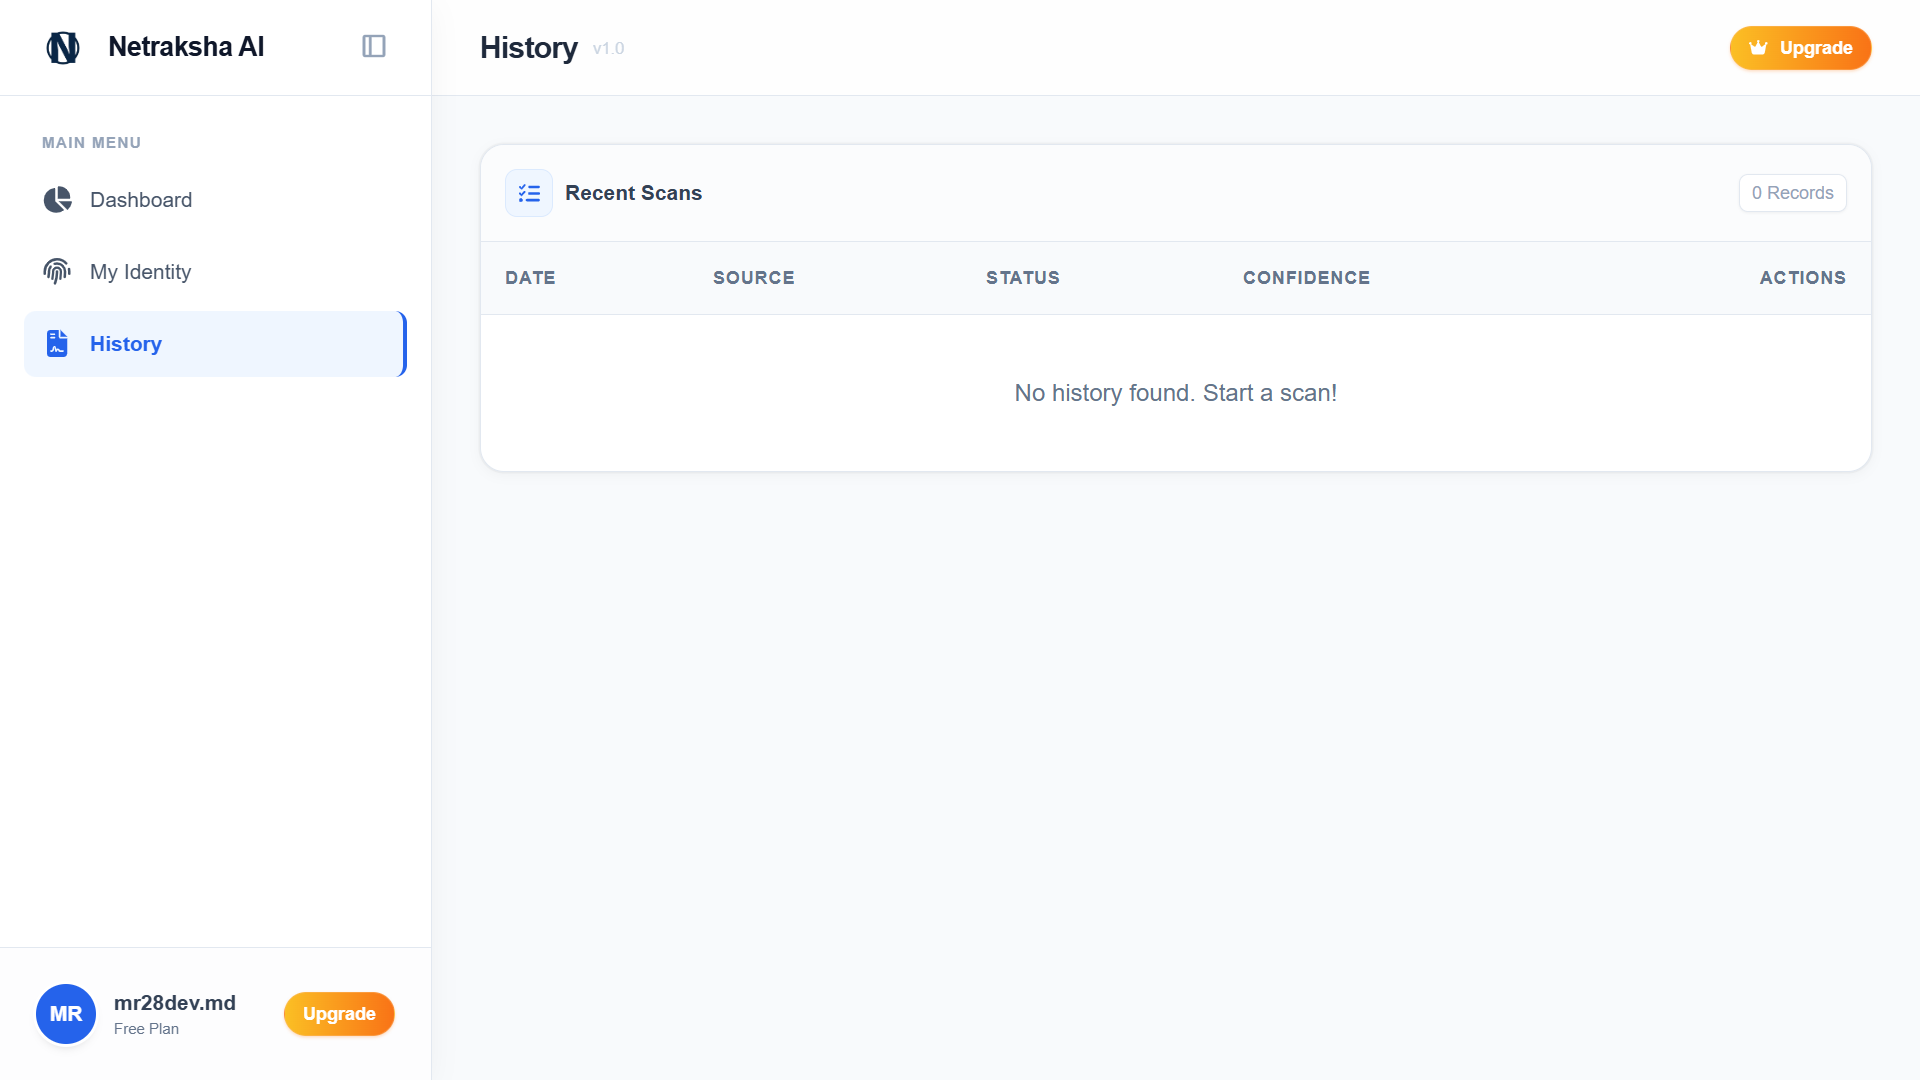1920x1080 pixels.
Task: Click the crown icon on the top Upgrade button
Action: click(1758, 48)
